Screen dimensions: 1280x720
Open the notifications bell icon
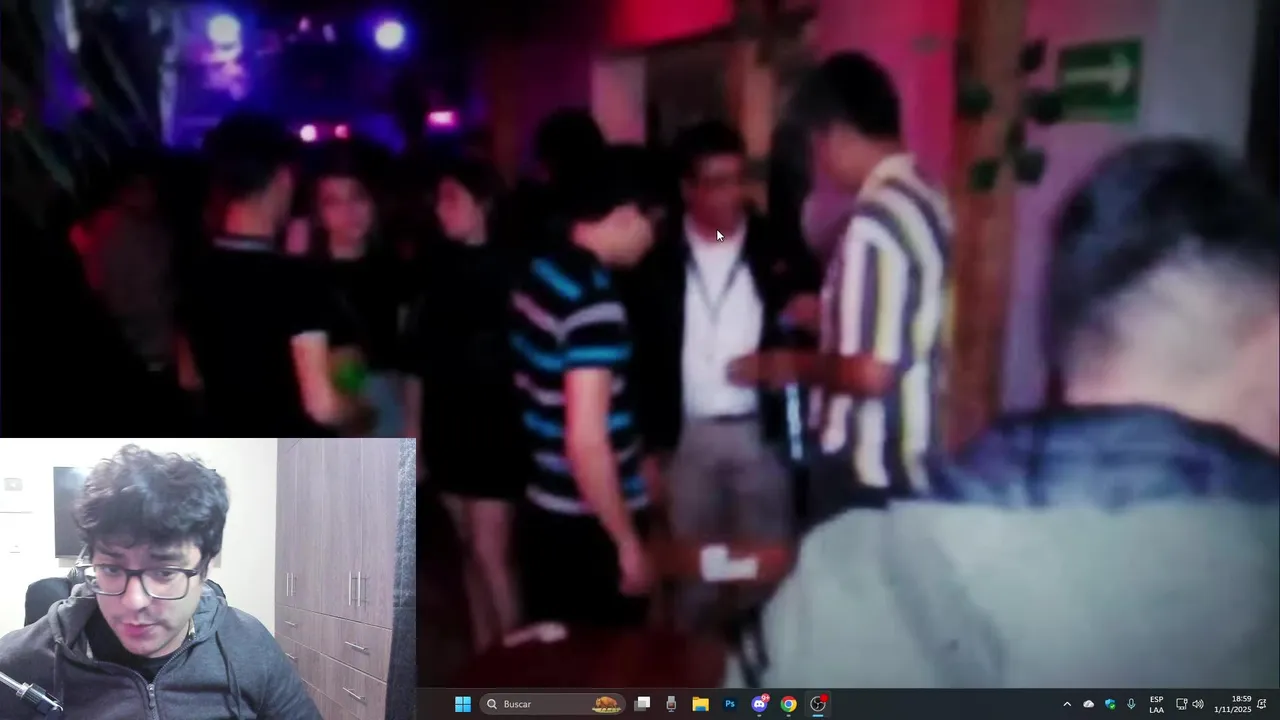coord(1262,704)
